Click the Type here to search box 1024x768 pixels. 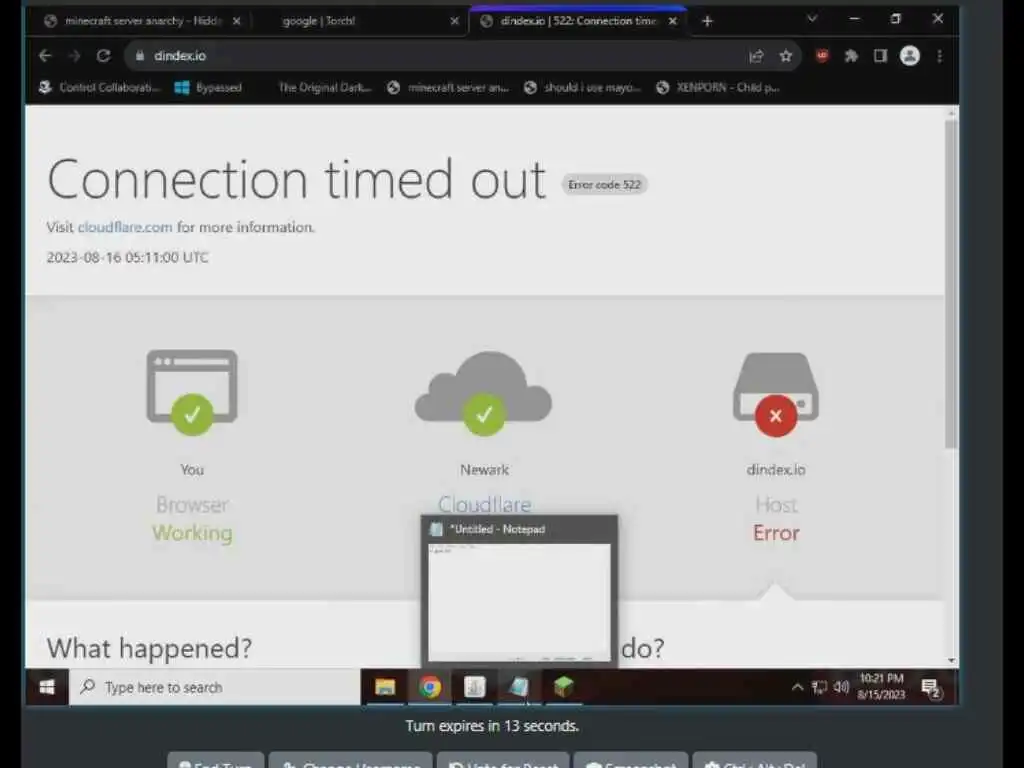tap(215, 687)
